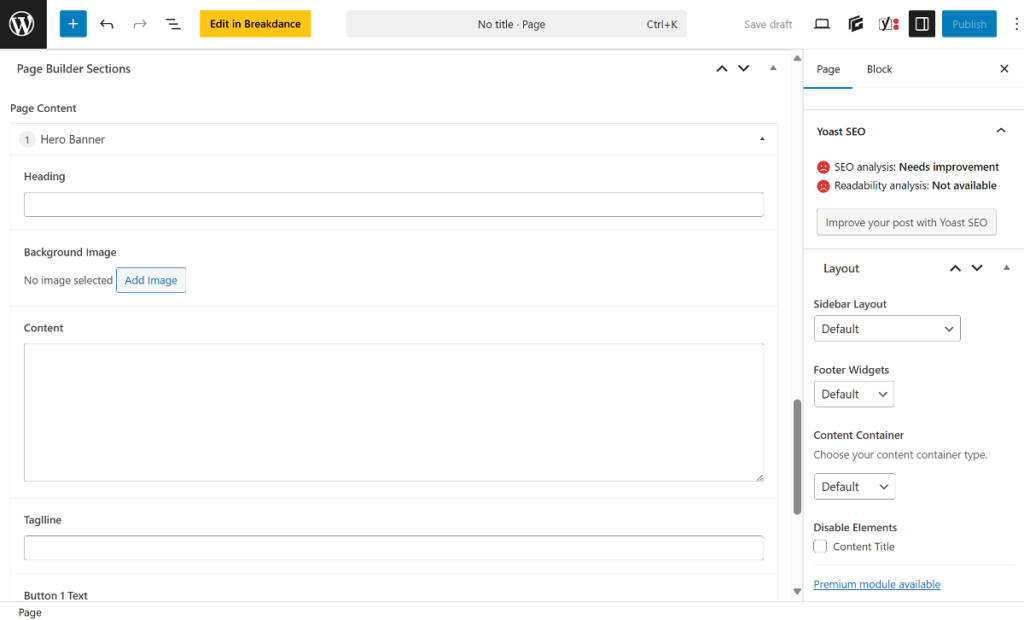This screenshot has width=1024, height=620.
Task: Click the Premium module available link
Action: click(876, 584)
